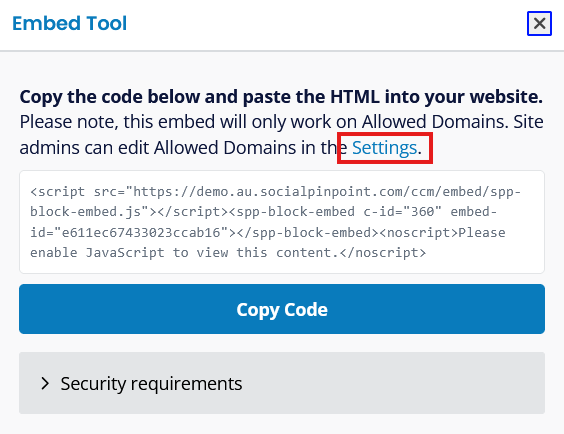
Task: Click the Security requirements label text
Action: pyautogui.click(x=151, y=383)
